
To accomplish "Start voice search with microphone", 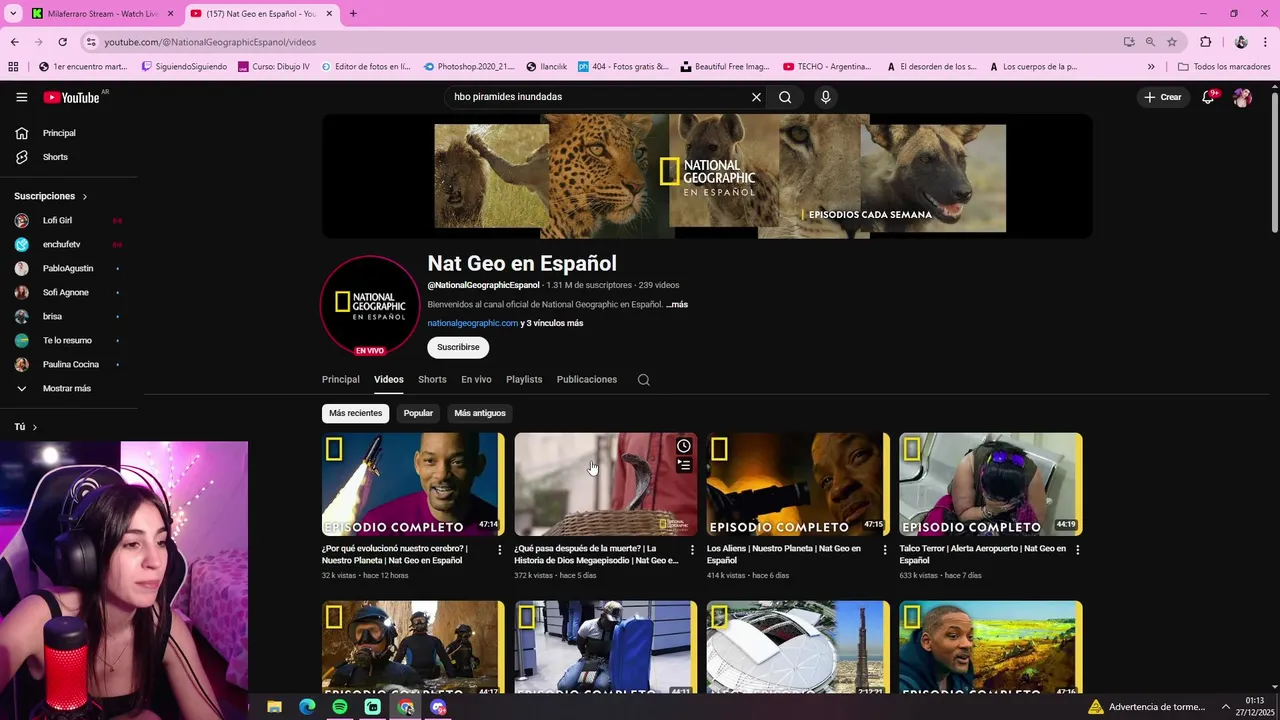I will point(825,97).
